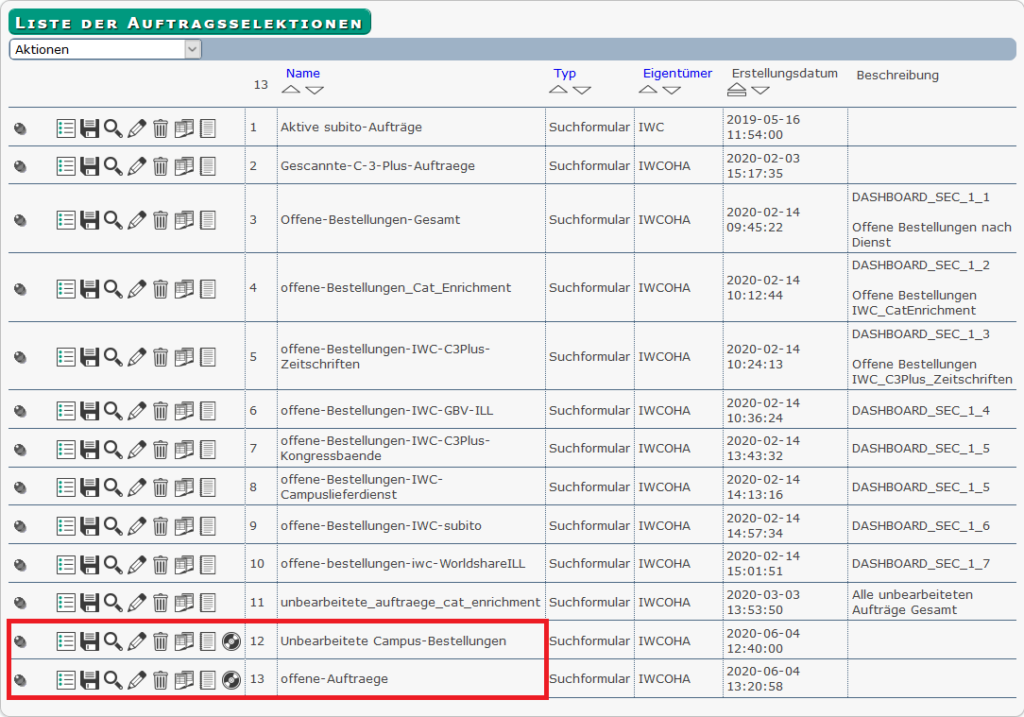The image size is (1024, 717).
Task: Delete Gescannte-C-3-Plus-Auftraege via trash icon
Action: (161, 167)
